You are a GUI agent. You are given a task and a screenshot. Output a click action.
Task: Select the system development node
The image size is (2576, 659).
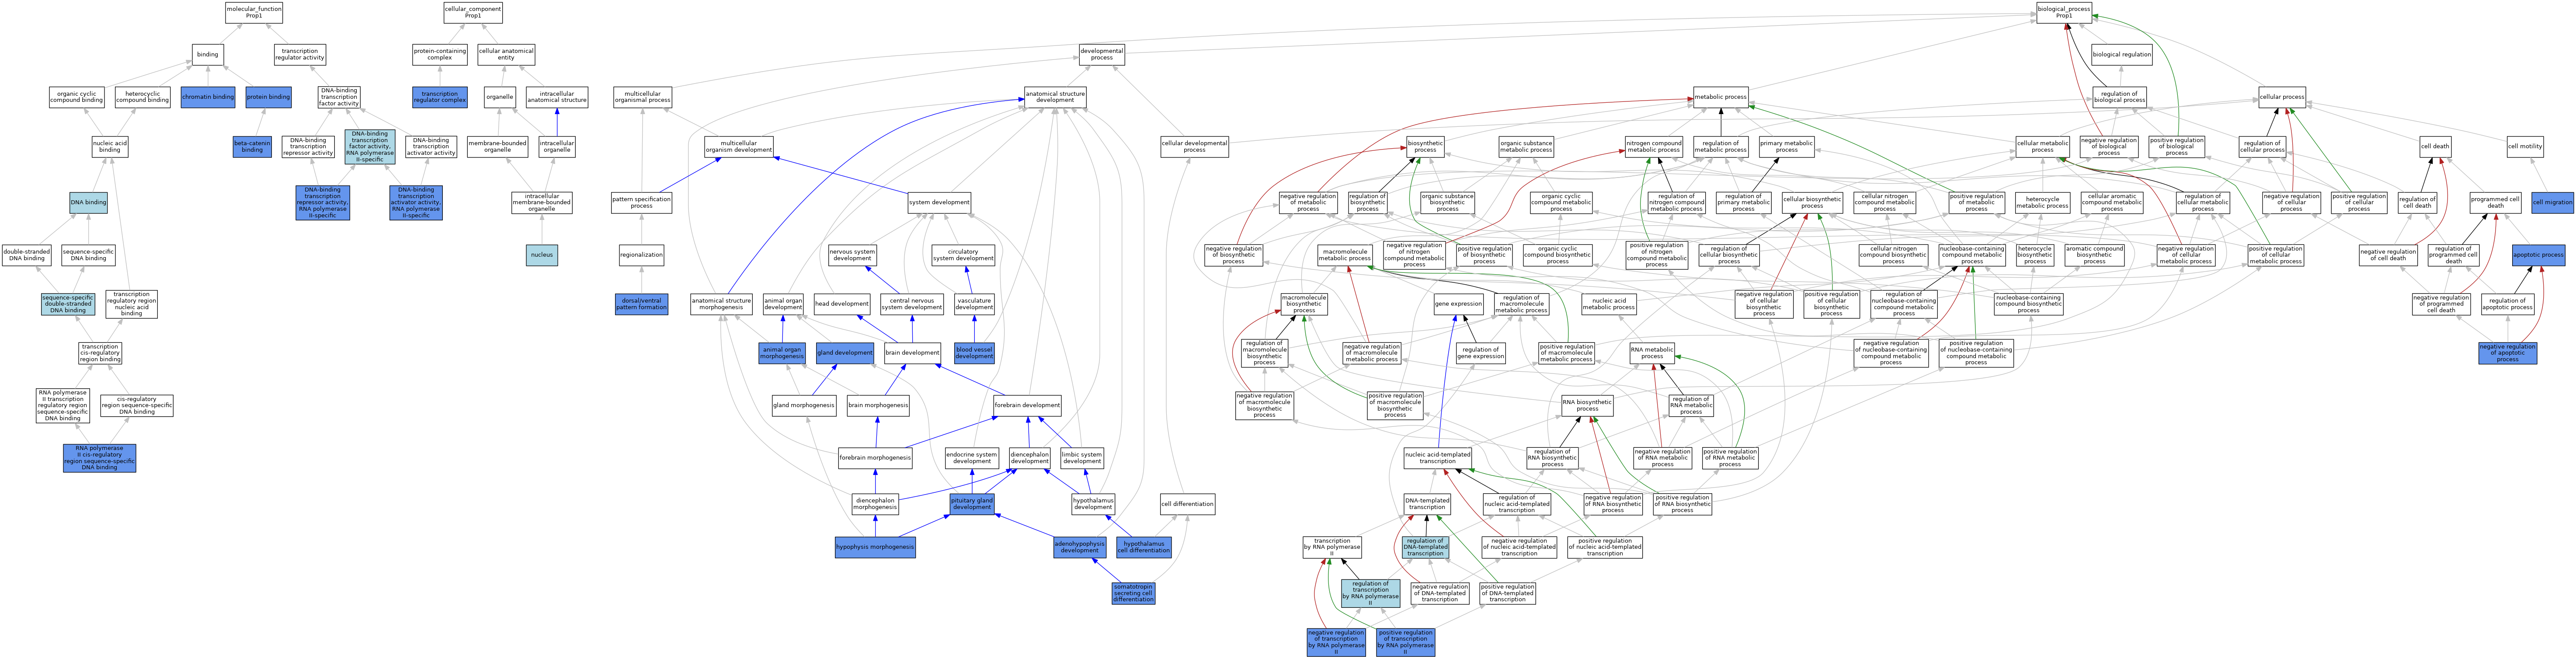pyautogui.click(x=939, y=202)
